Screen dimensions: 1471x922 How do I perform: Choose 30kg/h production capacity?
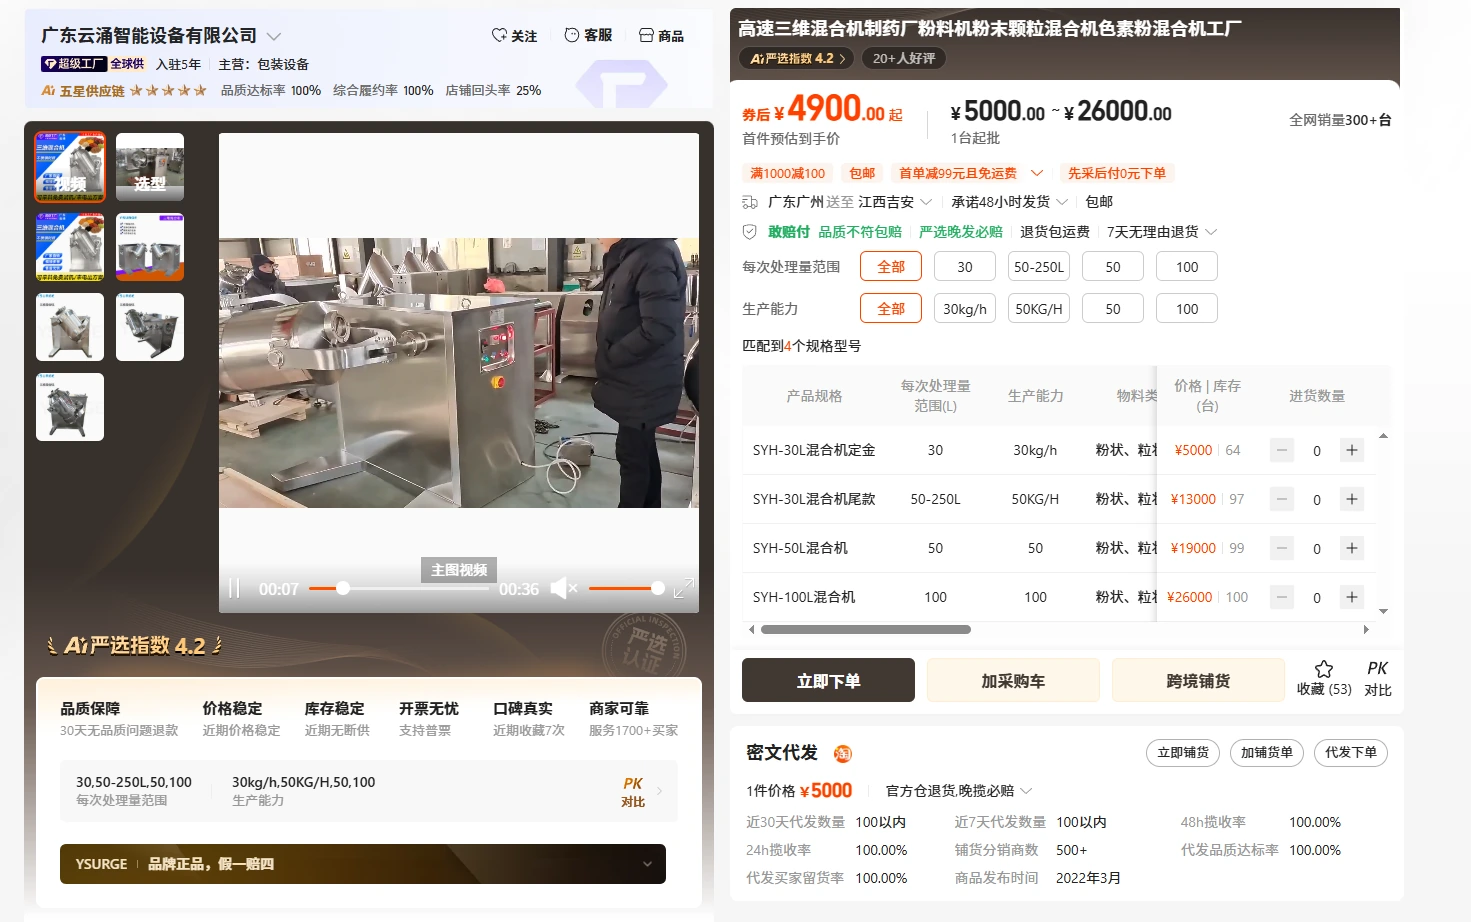pyautogui.click(x=965, y=309)
